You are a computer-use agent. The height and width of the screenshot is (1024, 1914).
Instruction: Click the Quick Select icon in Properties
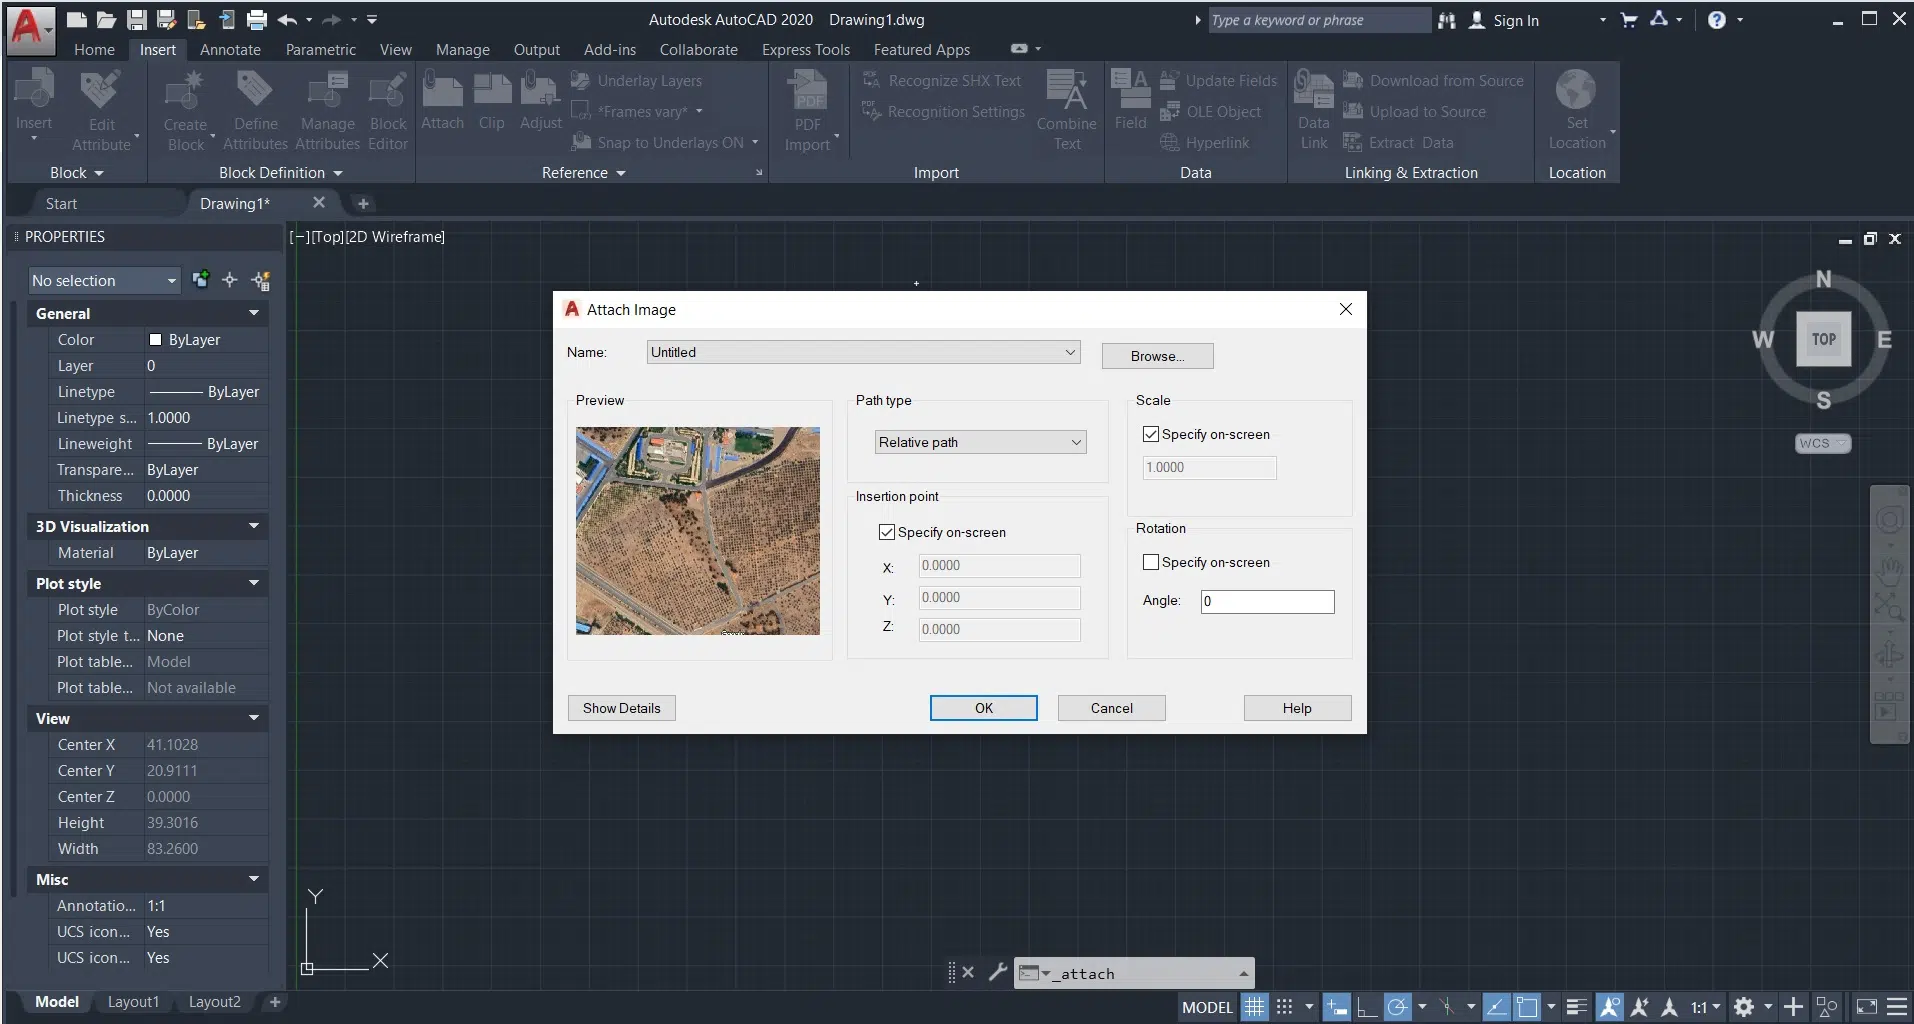(261, 281)
